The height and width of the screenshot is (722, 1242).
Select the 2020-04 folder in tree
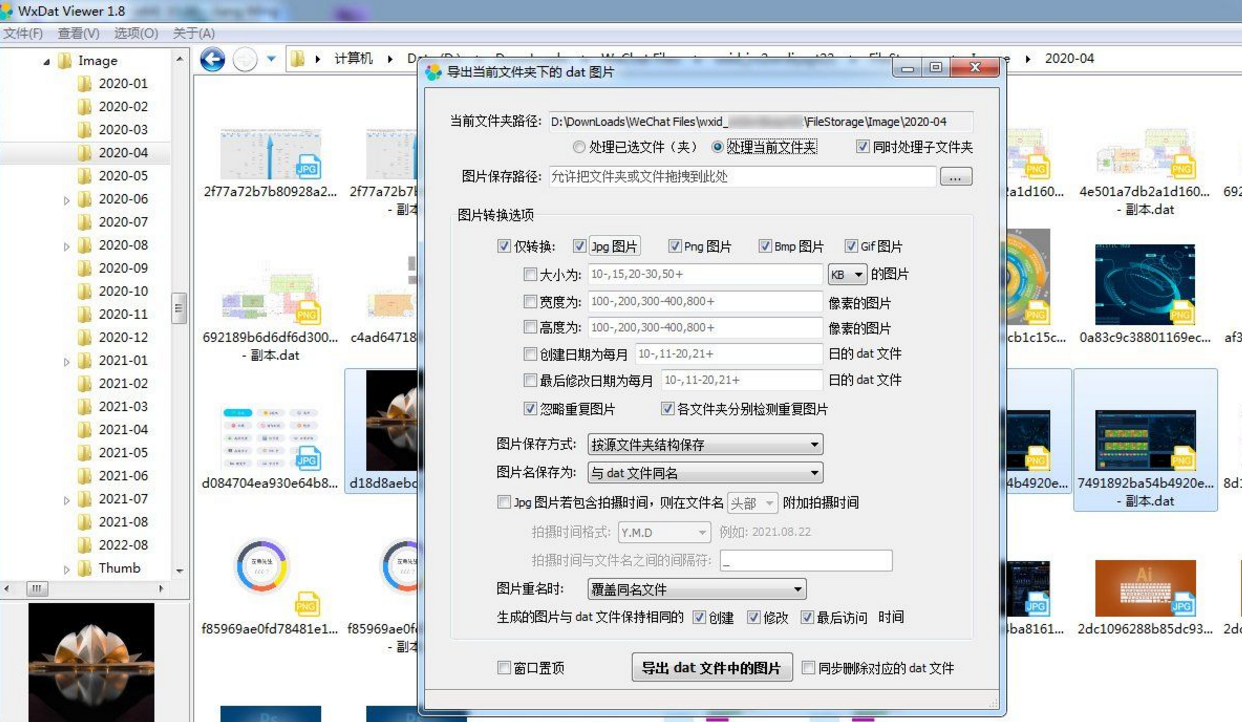tap(123, 153)
